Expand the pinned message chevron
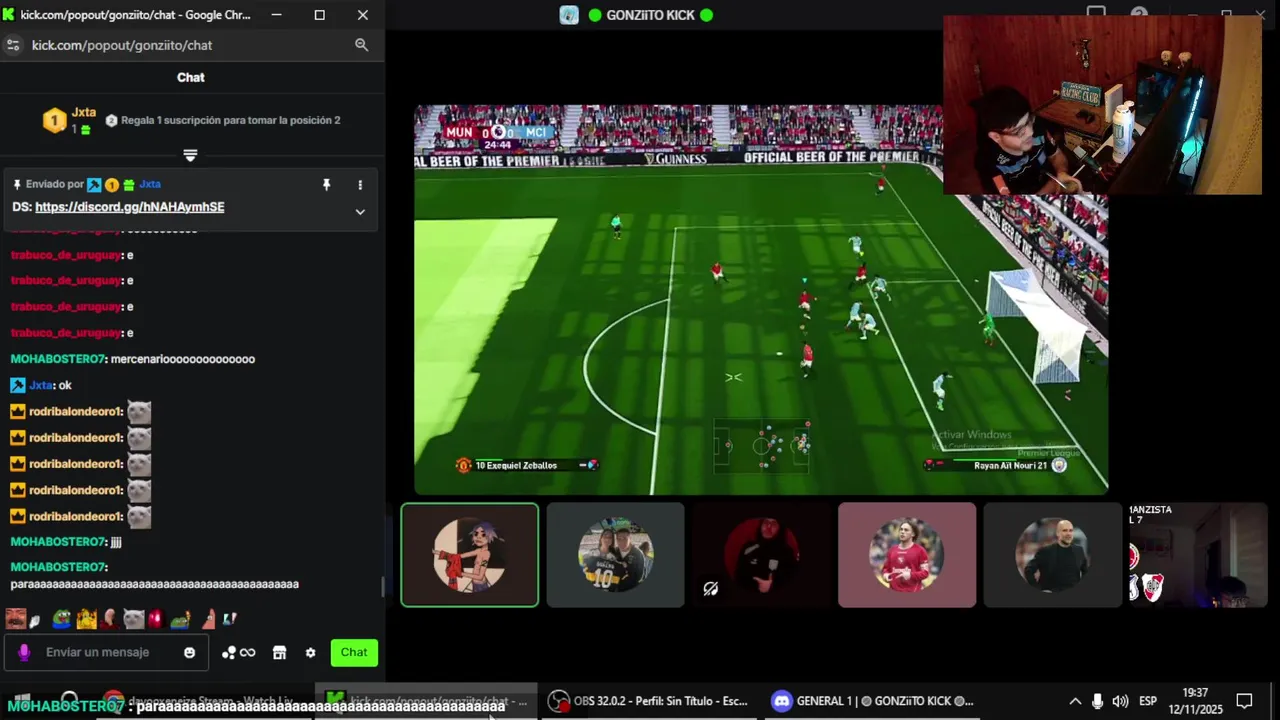 360,212
